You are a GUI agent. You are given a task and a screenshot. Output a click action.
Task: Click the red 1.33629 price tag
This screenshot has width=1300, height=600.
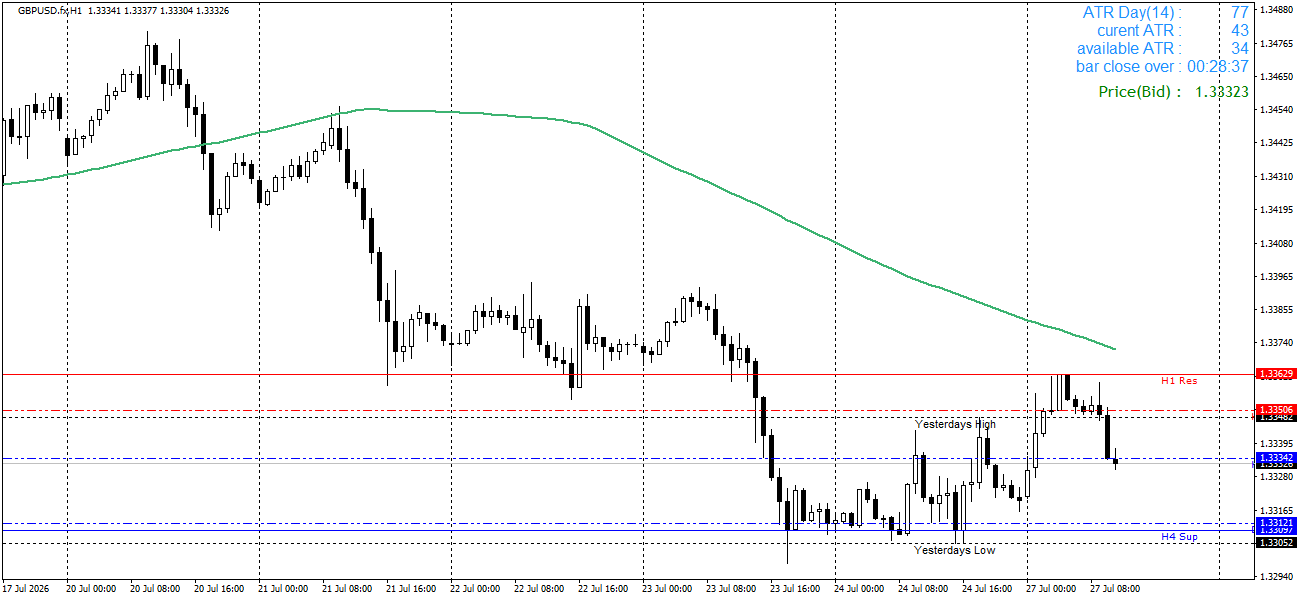click(1277, 374)
